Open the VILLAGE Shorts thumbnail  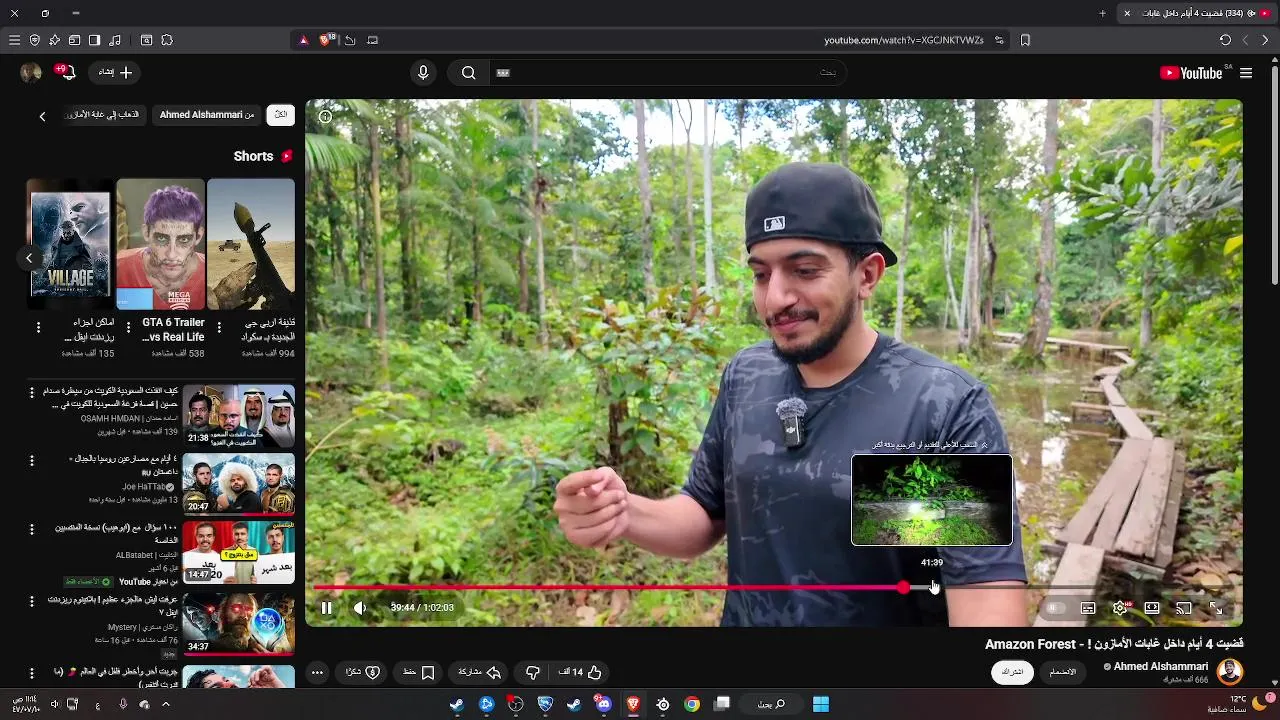pyautogui.click(x=69, y=244)
